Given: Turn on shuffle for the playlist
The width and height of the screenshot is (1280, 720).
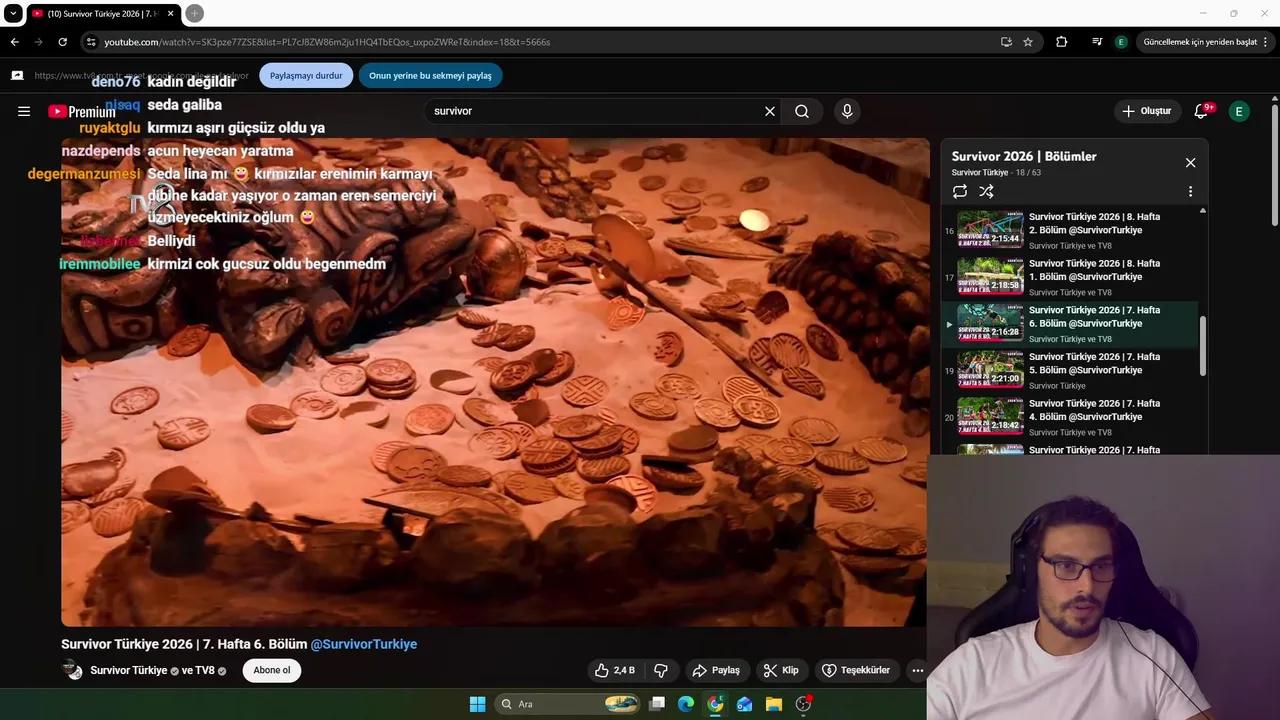Looking at the screenshot, I should pyautogui.click(x=987, y=191).
